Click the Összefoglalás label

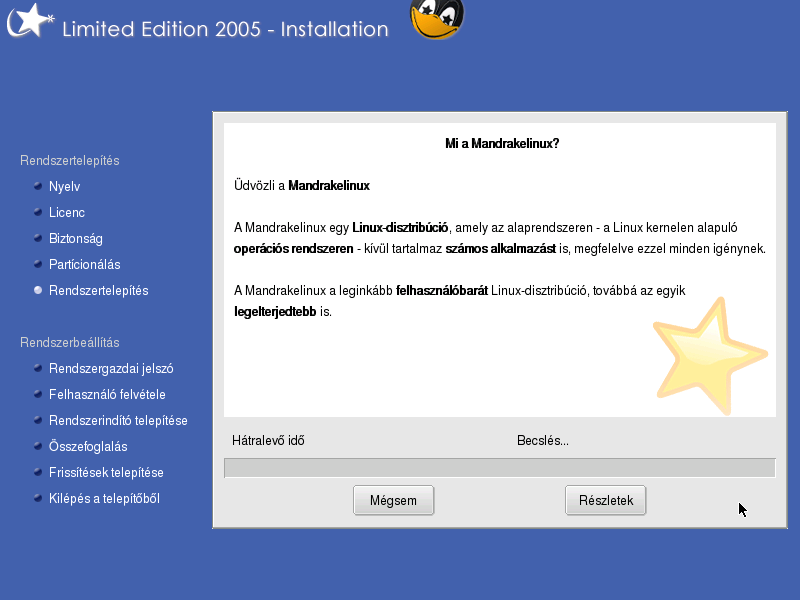tap(88, 447)
